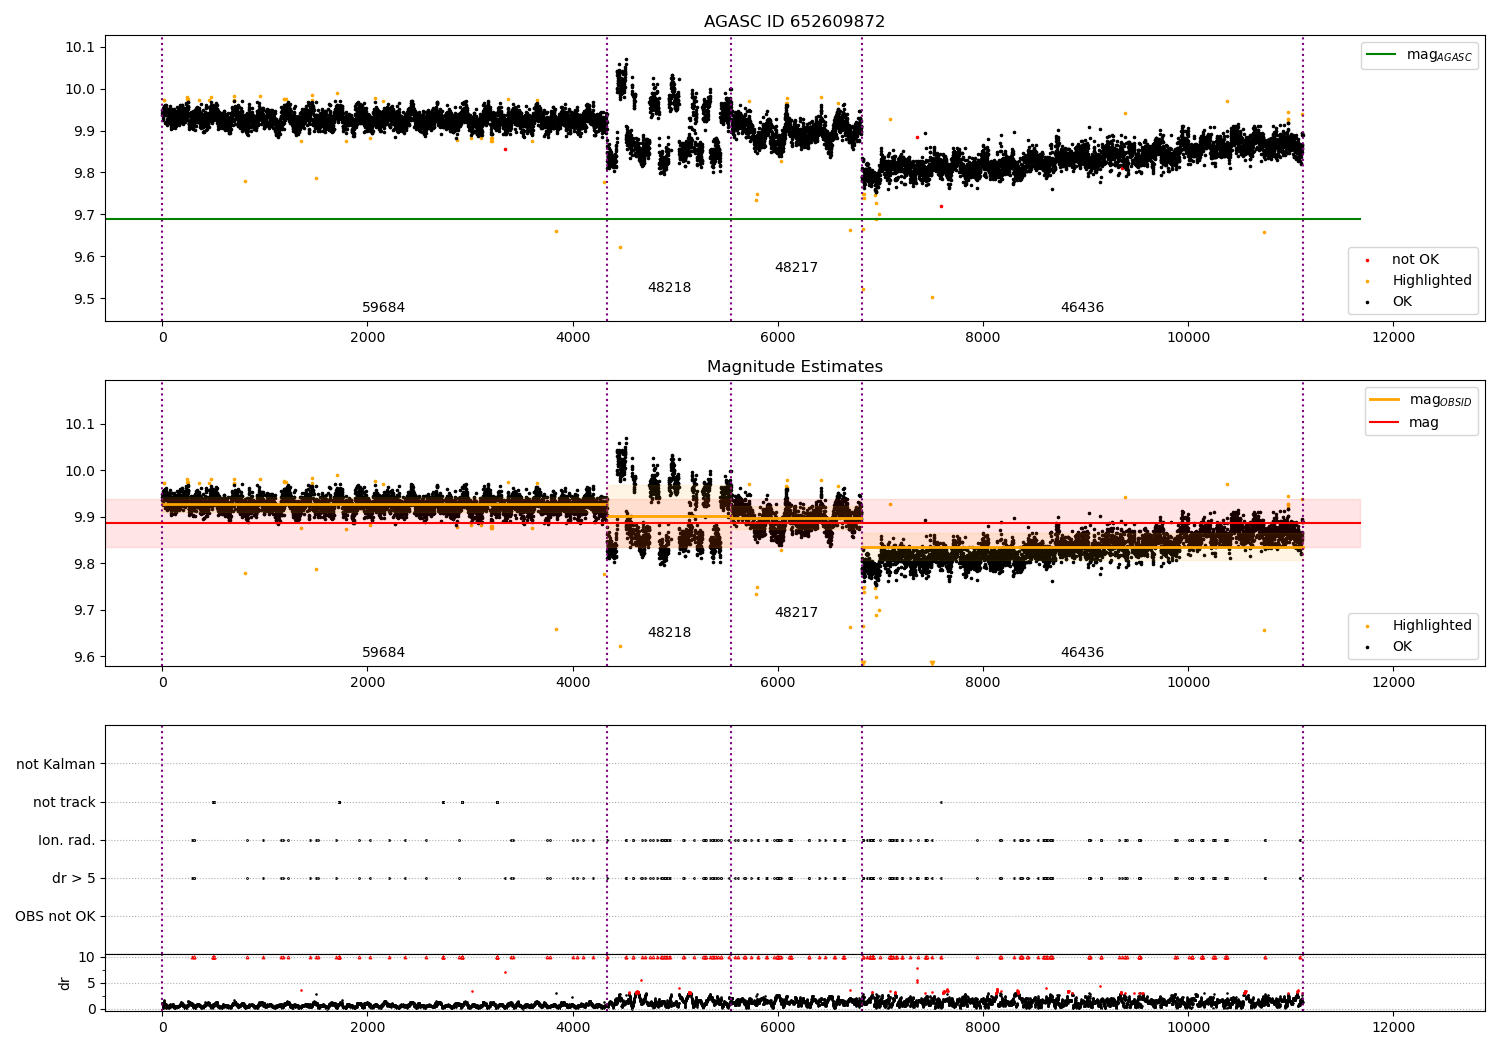Click x-tick 0 under the top plot
Screen dimensions: 1500x1050
click(x=162, y=337)
